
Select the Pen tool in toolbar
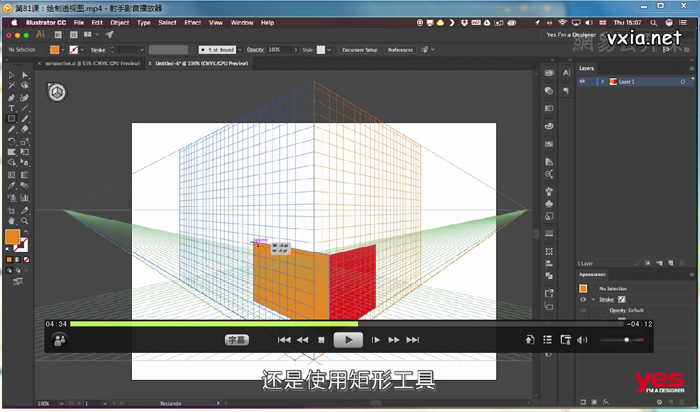click(11, 97)
